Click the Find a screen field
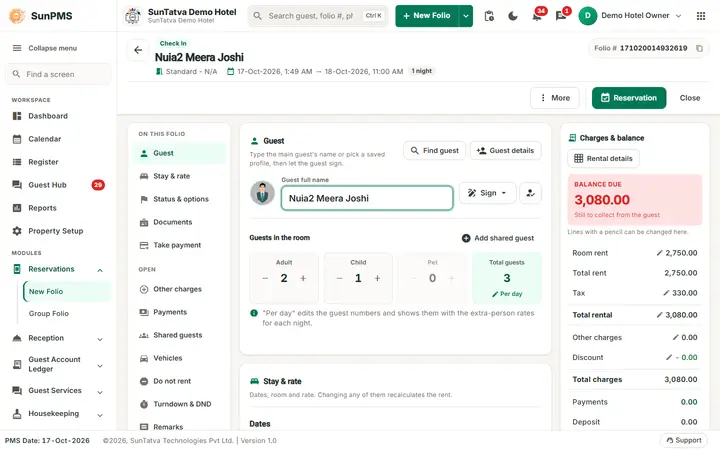 coord(58,74)
